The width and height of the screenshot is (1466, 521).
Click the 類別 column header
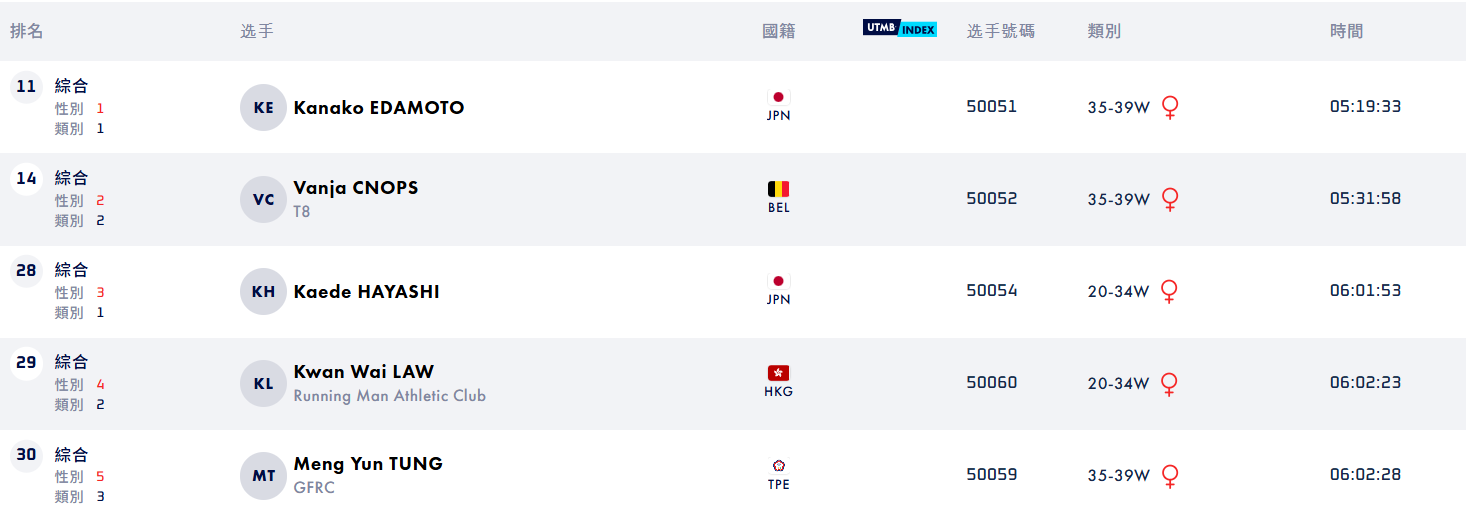pos(1103,31)
